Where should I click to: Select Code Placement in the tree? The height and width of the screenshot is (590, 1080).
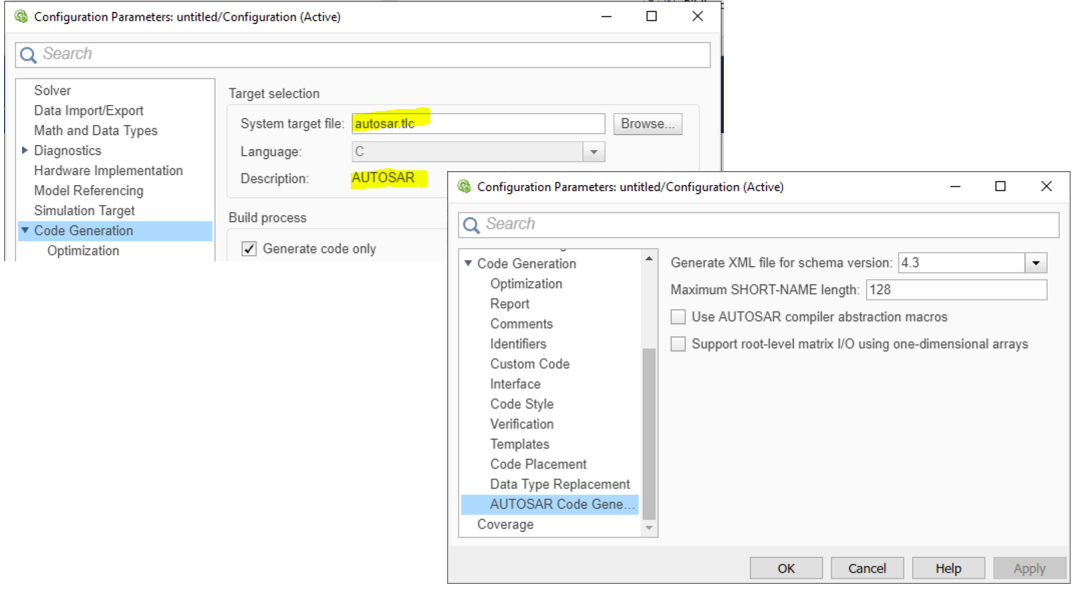pos(538,464)
